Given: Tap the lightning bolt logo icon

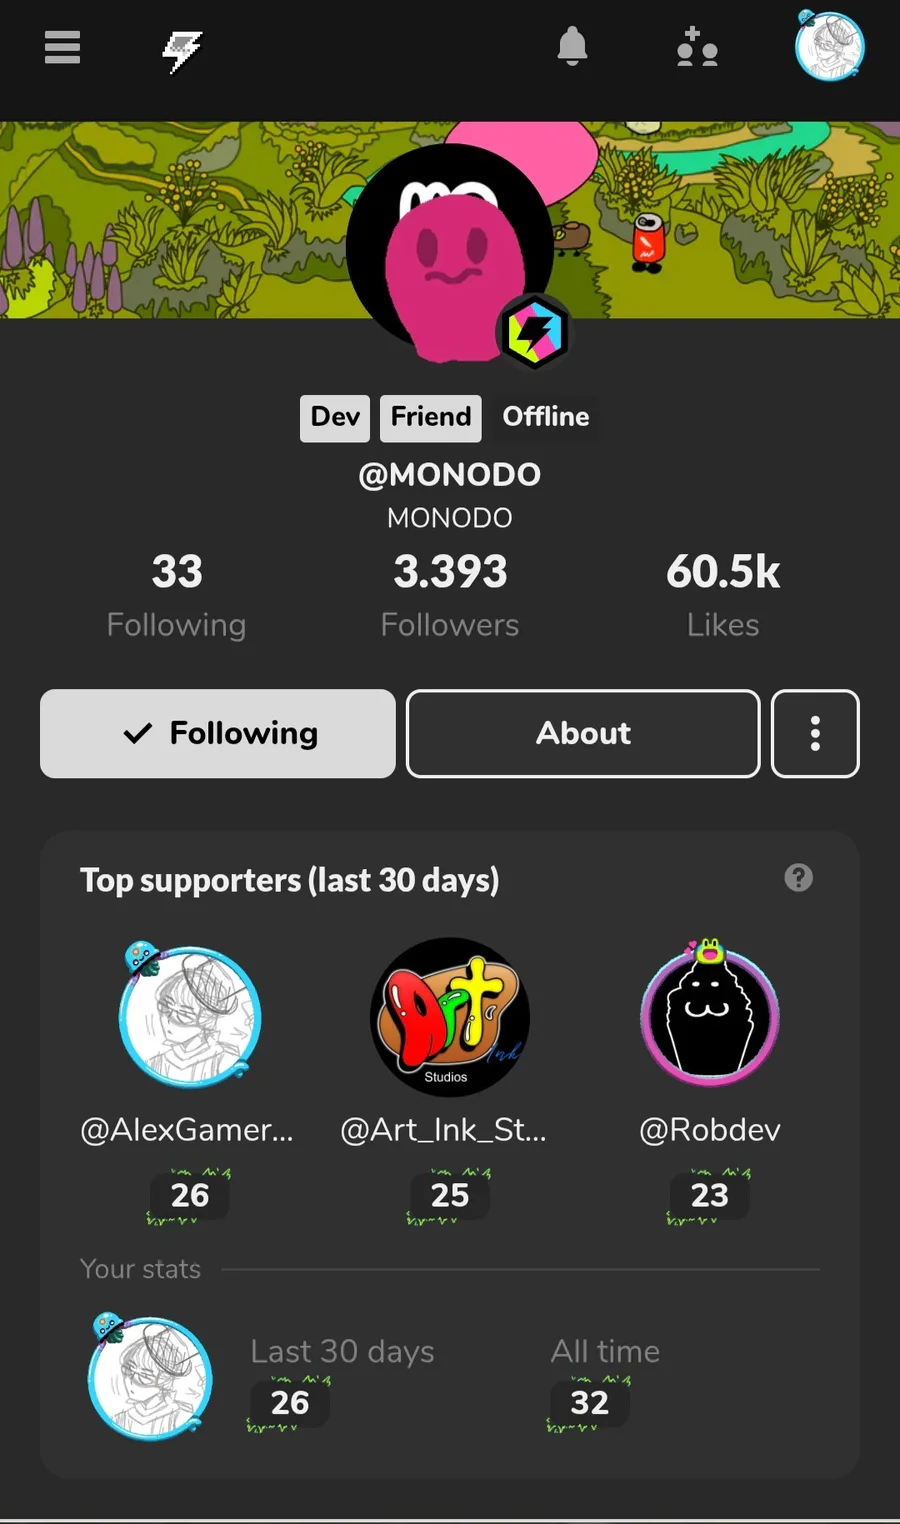Looking at the screenshot, I should [x=182, y=50].
